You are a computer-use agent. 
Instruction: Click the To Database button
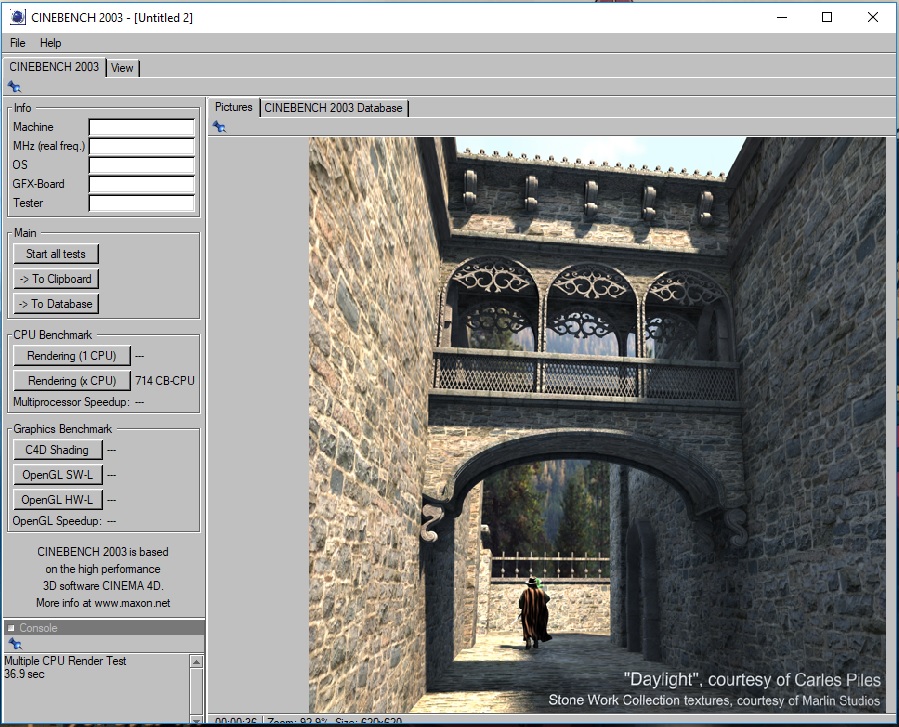point(56,304)
